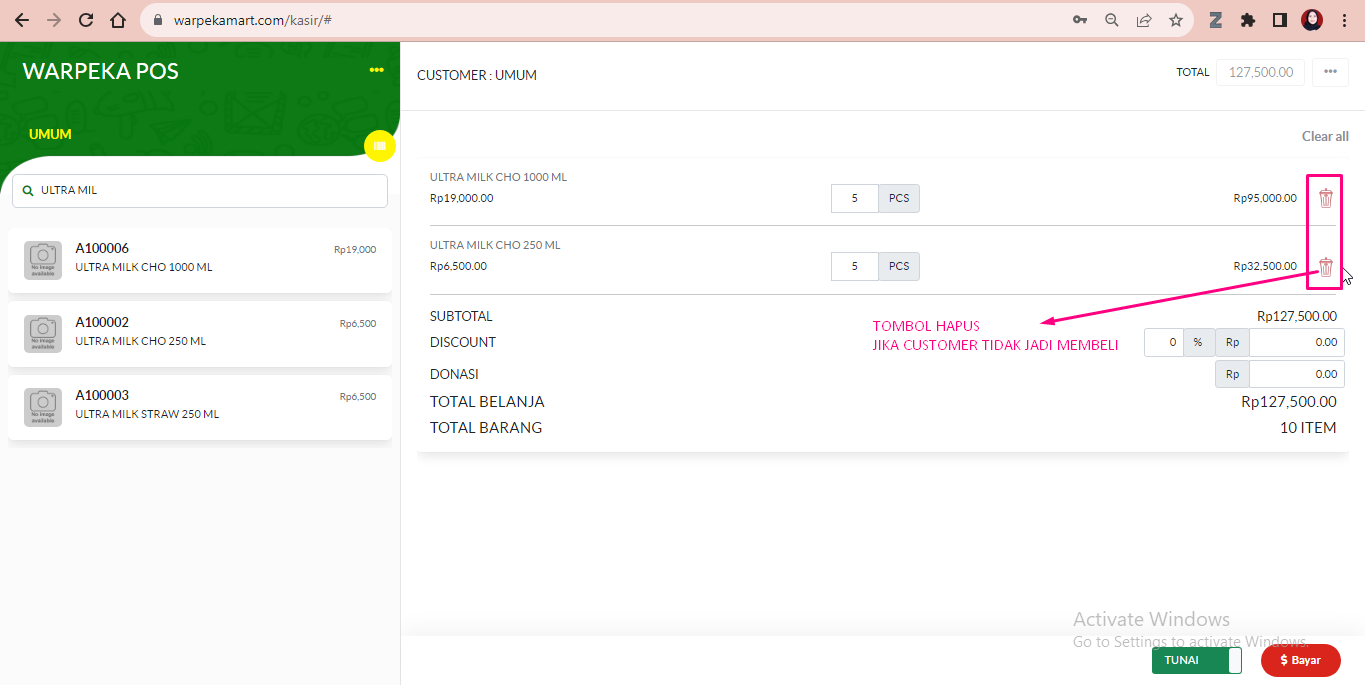Screen dimensions: 1365x685
Task: Click the TOTAL BARANG label
Action: [486, 428]
